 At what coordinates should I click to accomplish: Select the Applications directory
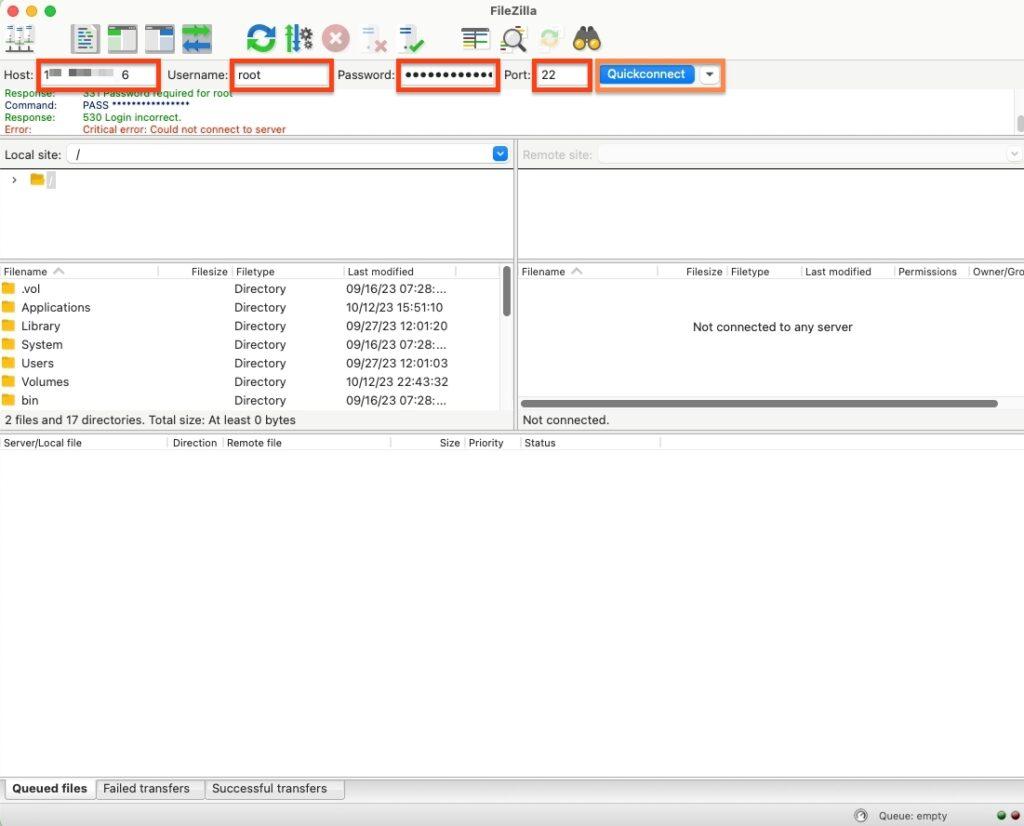(x=249, y=308)
